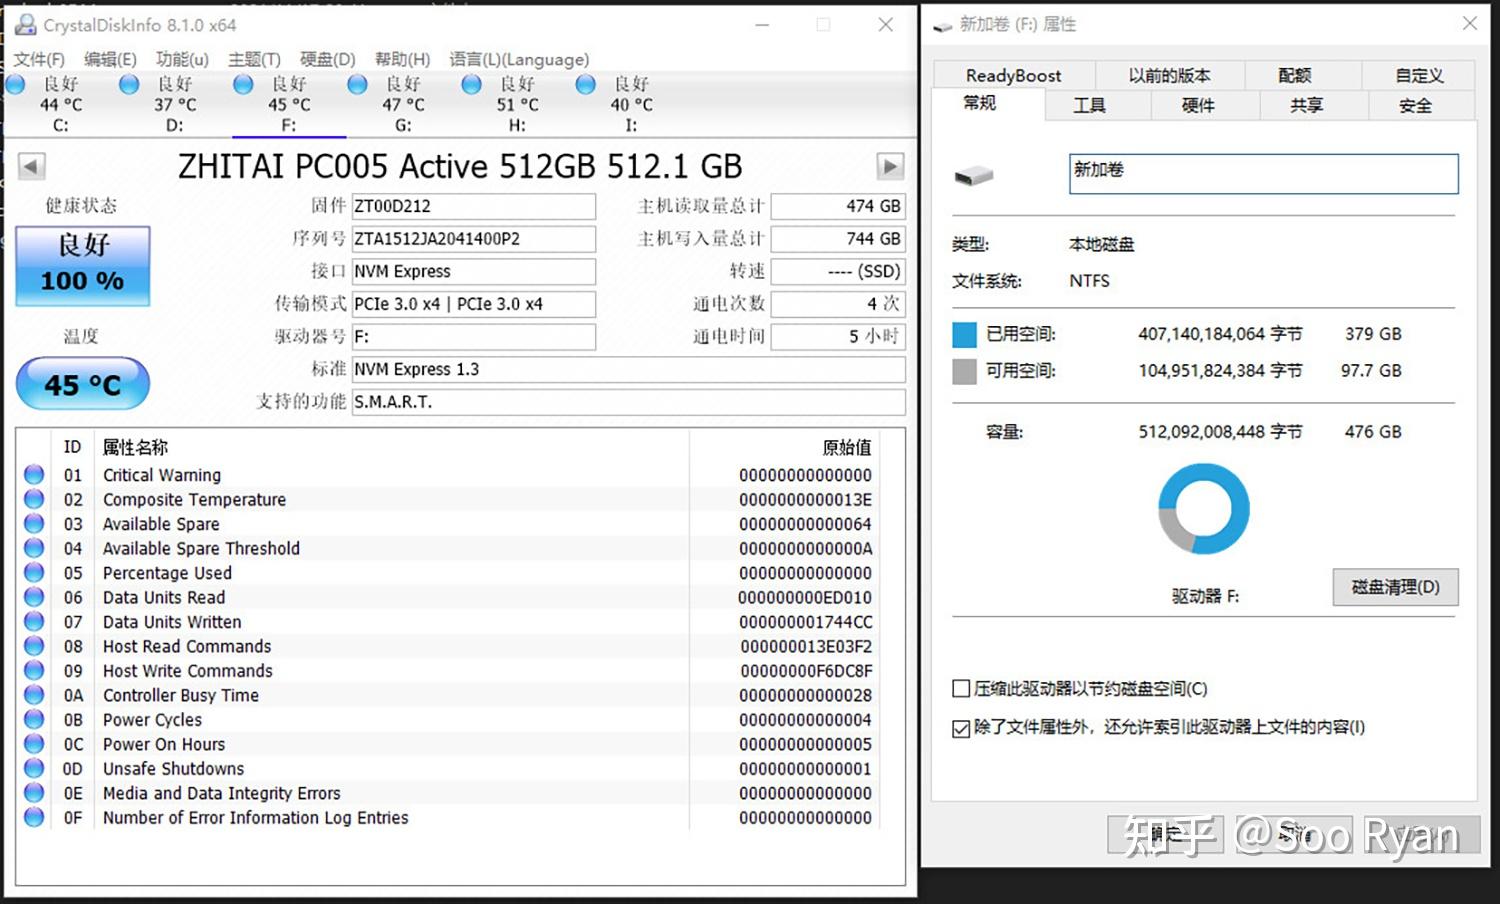Select the I: drive health status icon
The height and width of the screenshot is (904, 1500).
click(584, 85)
